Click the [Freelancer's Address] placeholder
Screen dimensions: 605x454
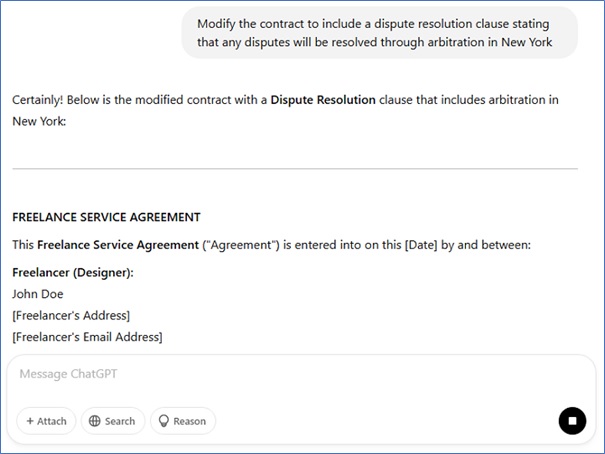(x=71, y=316)
